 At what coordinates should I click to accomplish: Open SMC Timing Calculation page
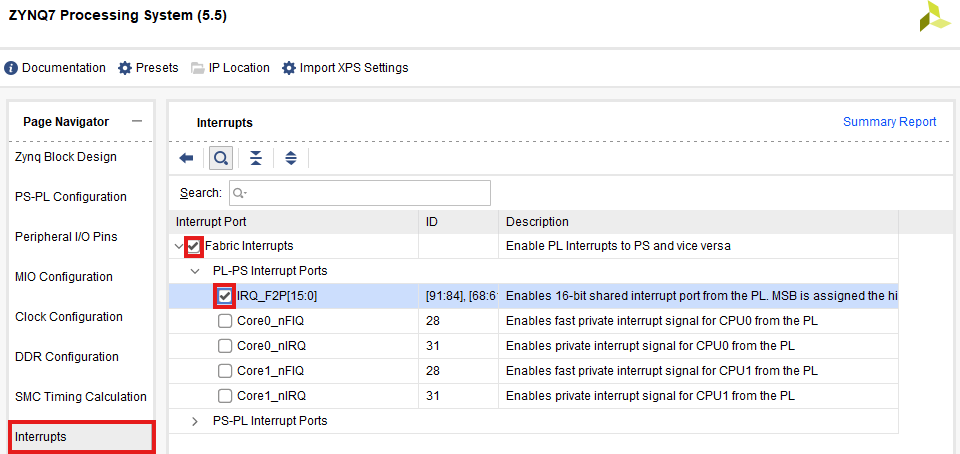[81, 396]
